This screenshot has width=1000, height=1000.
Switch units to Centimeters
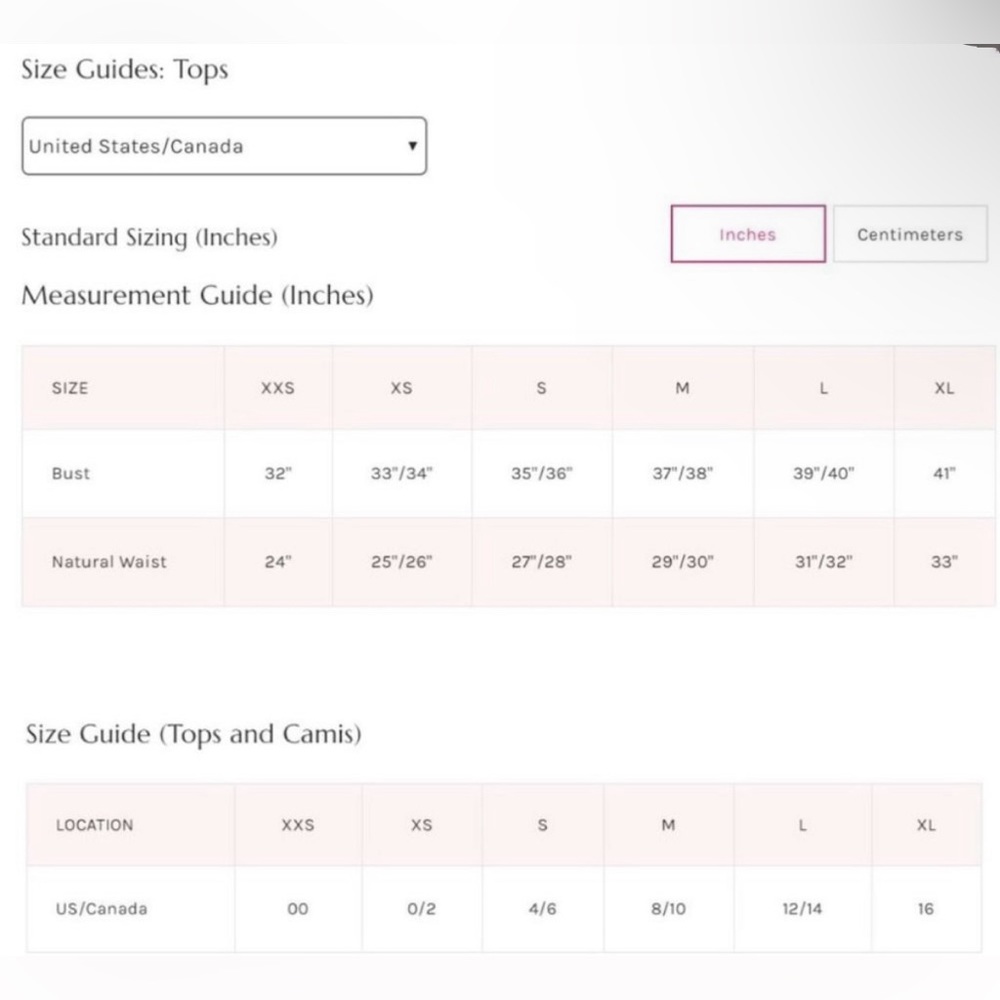coord(909,234)
